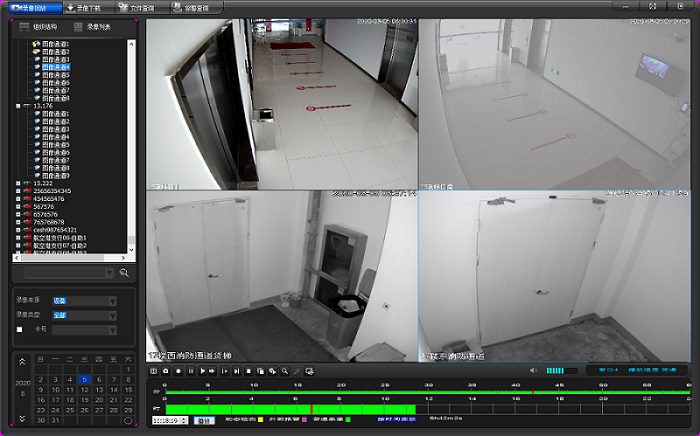Click the volume level slider bar

[560, 370]
